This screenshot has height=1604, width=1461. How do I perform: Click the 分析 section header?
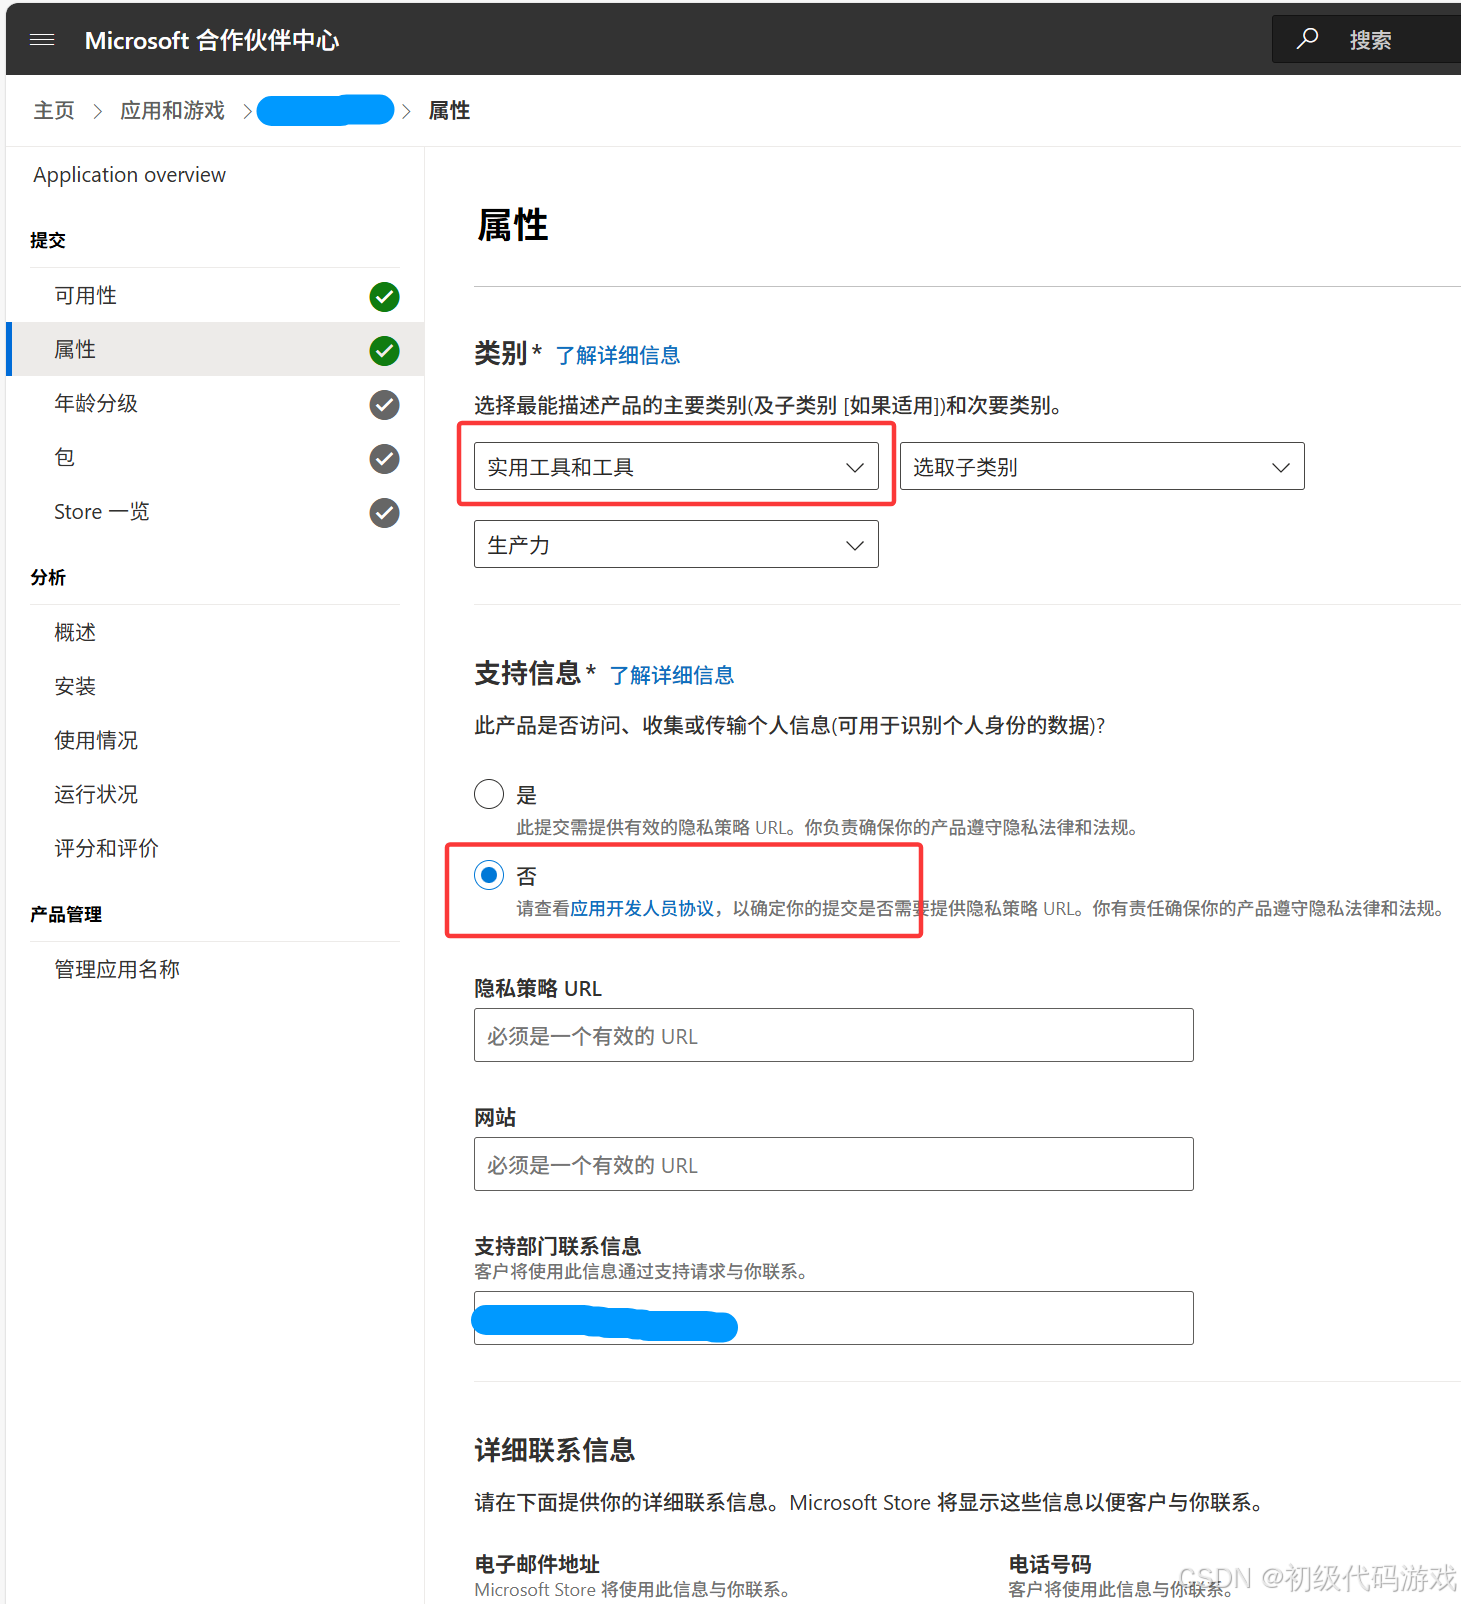[48, 578]
